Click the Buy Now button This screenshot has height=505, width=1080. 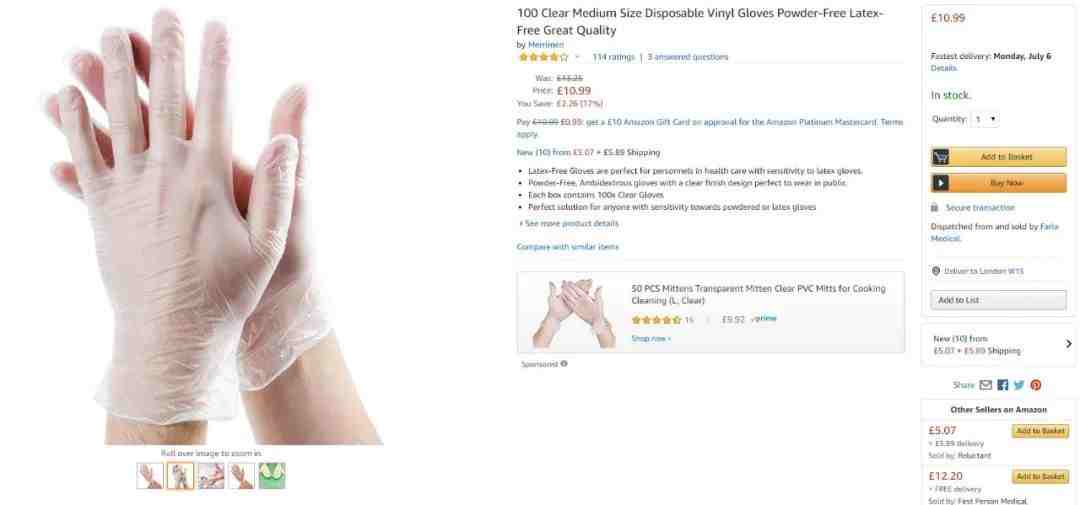tap(999, 183)
